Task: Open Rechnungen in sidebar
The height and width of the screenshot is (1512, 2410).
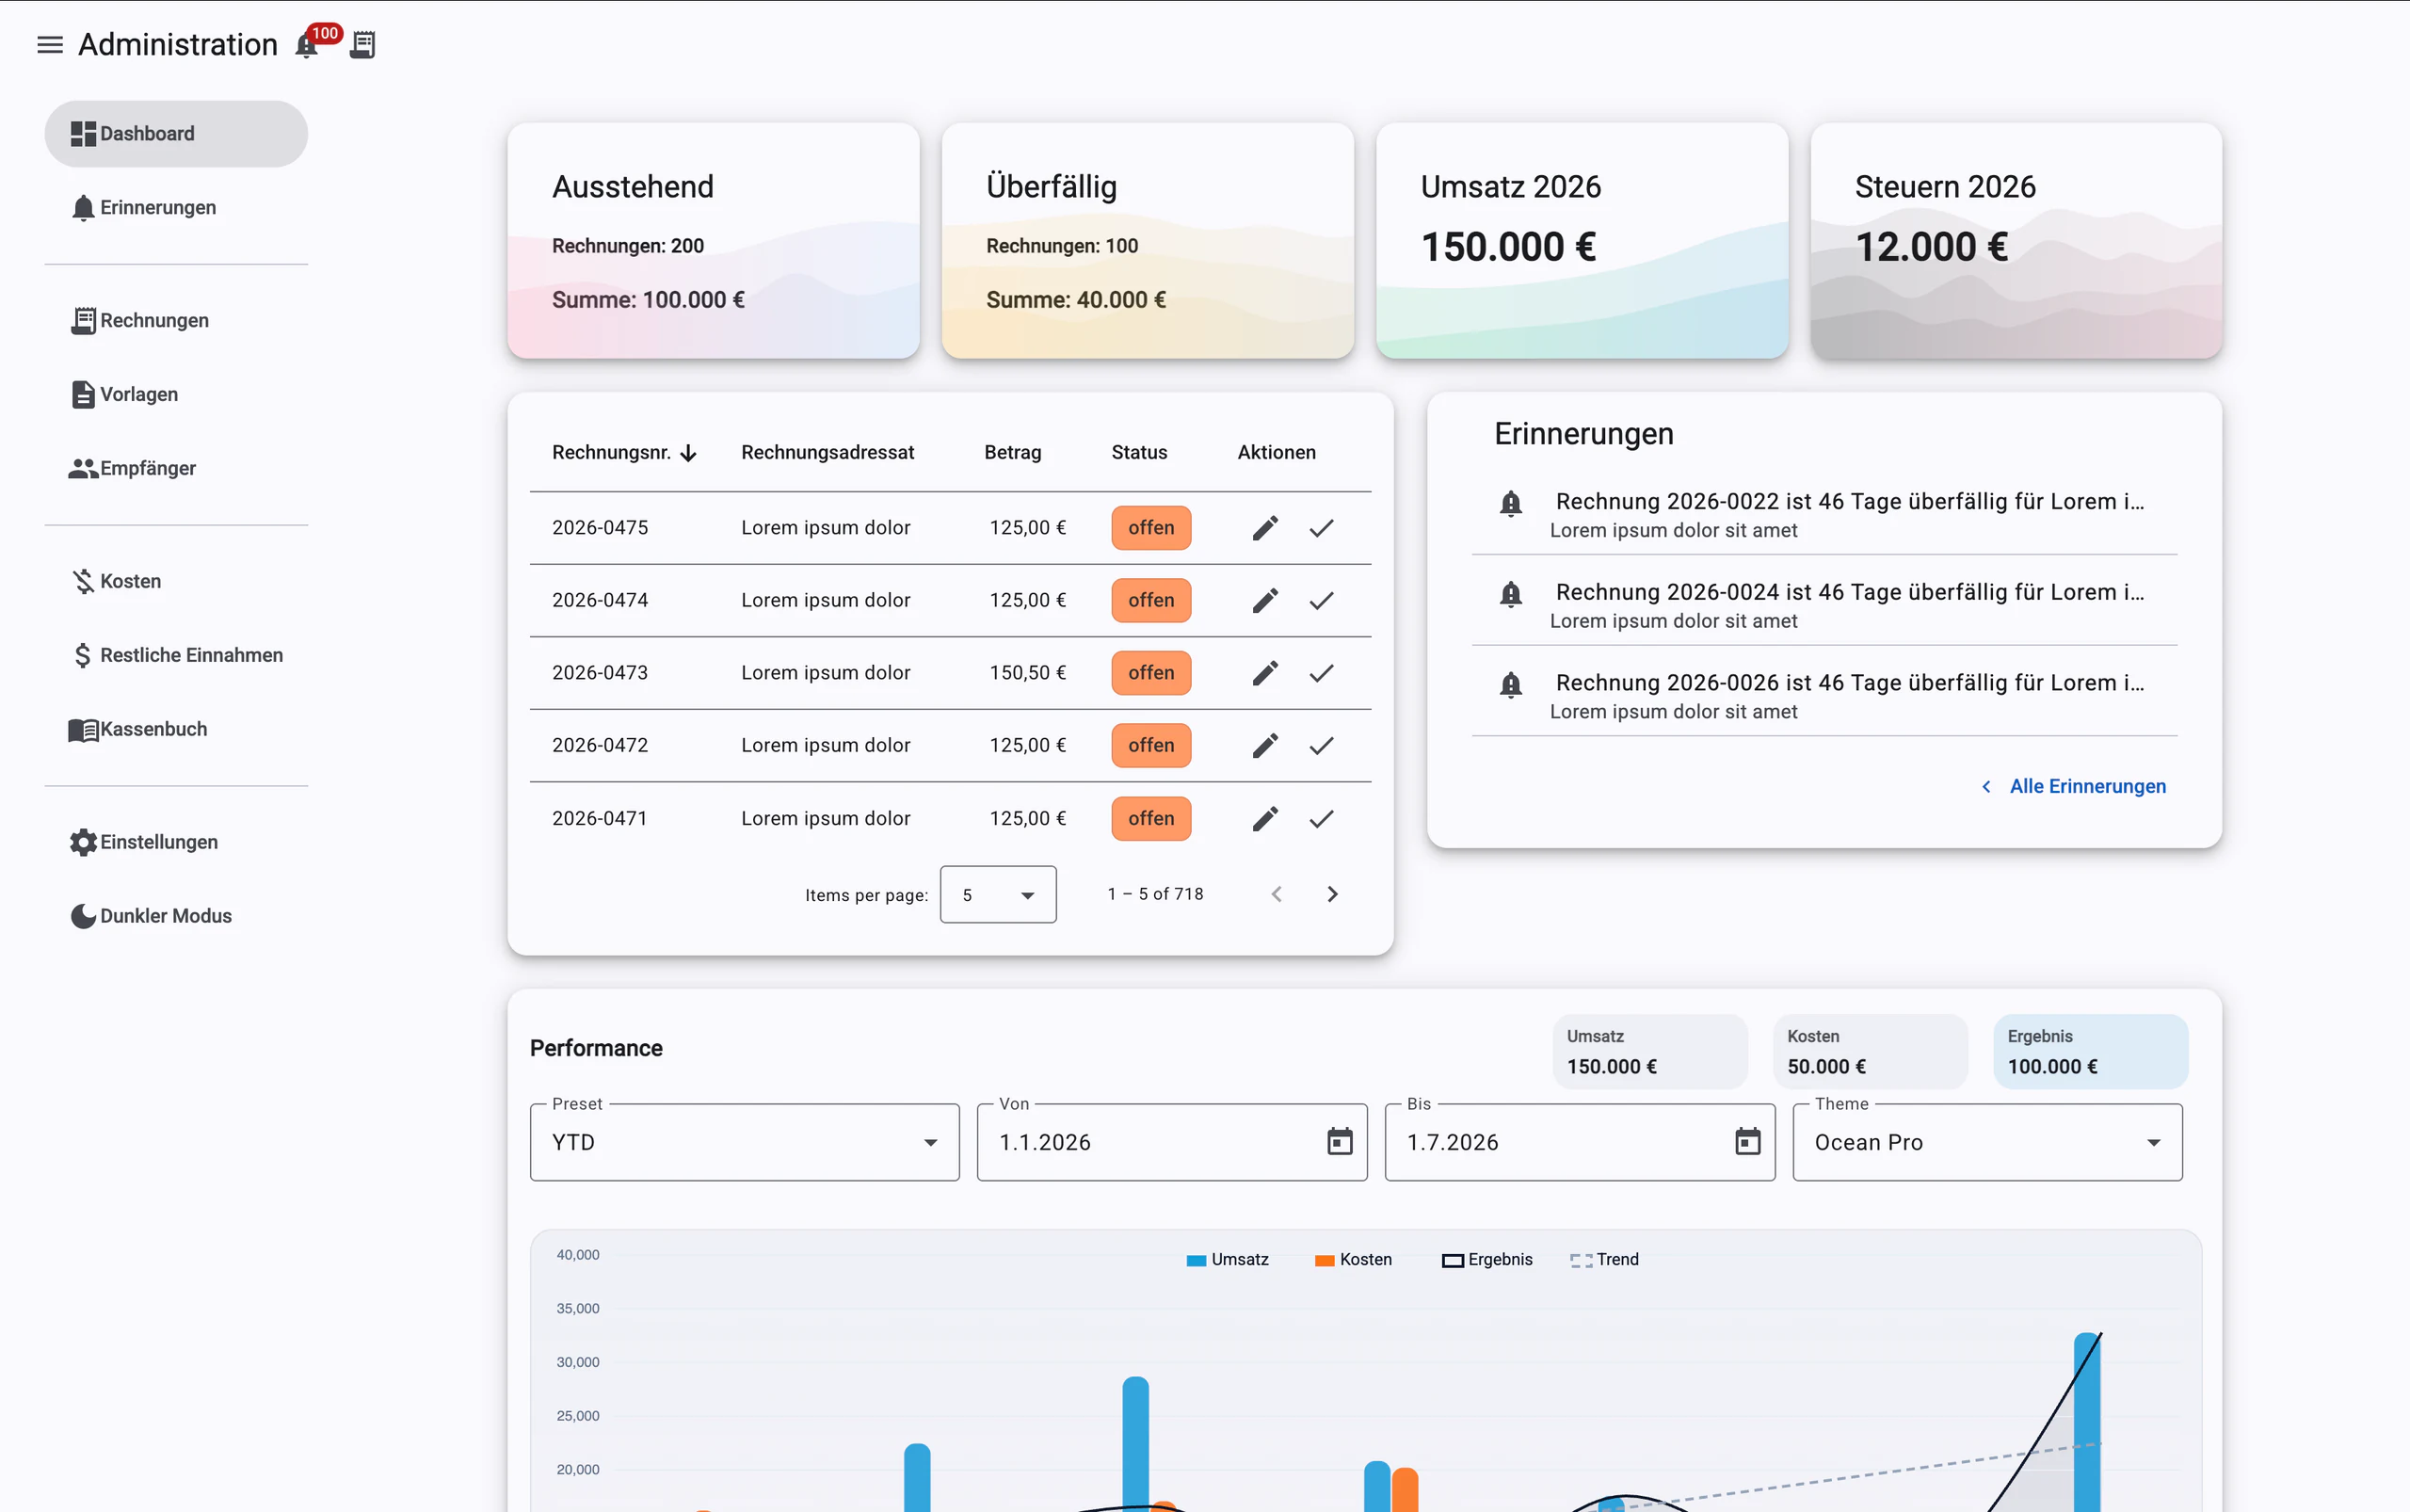Action: pyautogui.click(x=176, y=321)
